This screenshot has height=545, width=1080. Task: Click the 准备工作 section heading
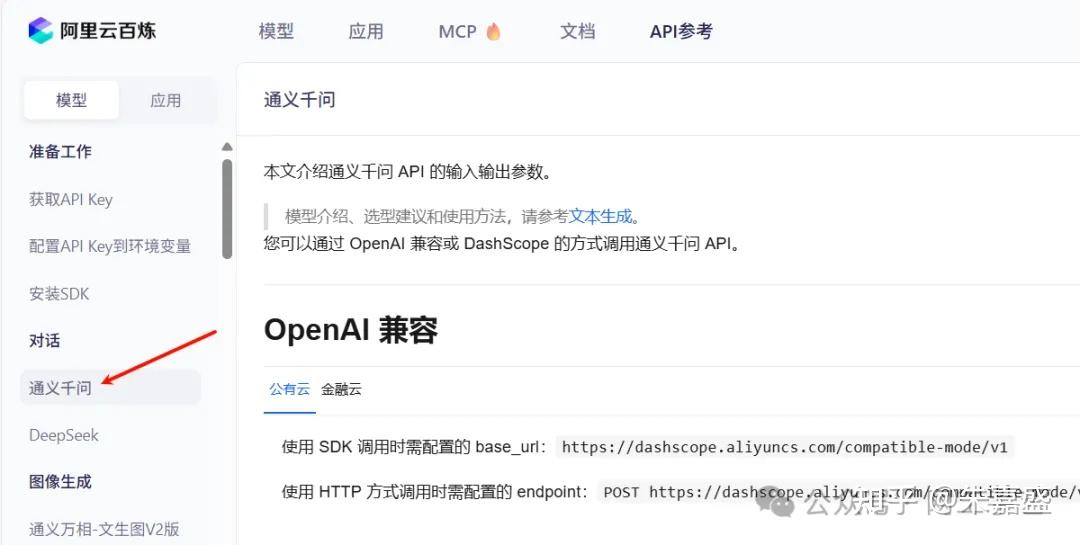(x=60, y=152)
